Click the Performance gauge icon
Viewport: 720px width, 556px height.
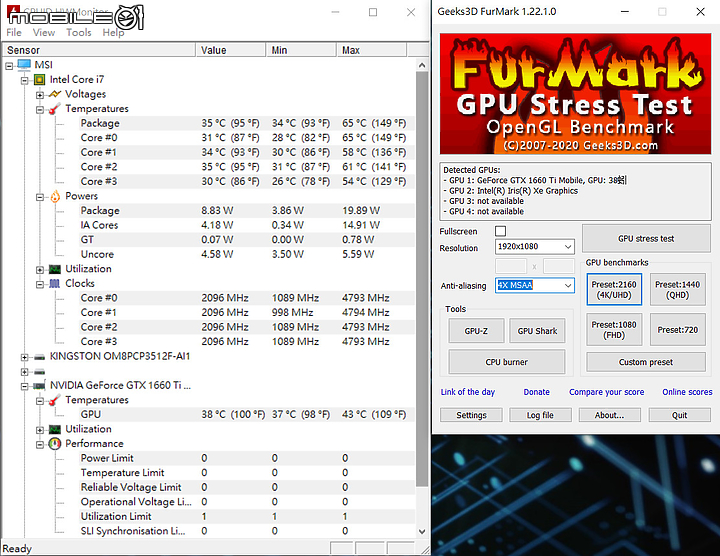pos(55,444)
